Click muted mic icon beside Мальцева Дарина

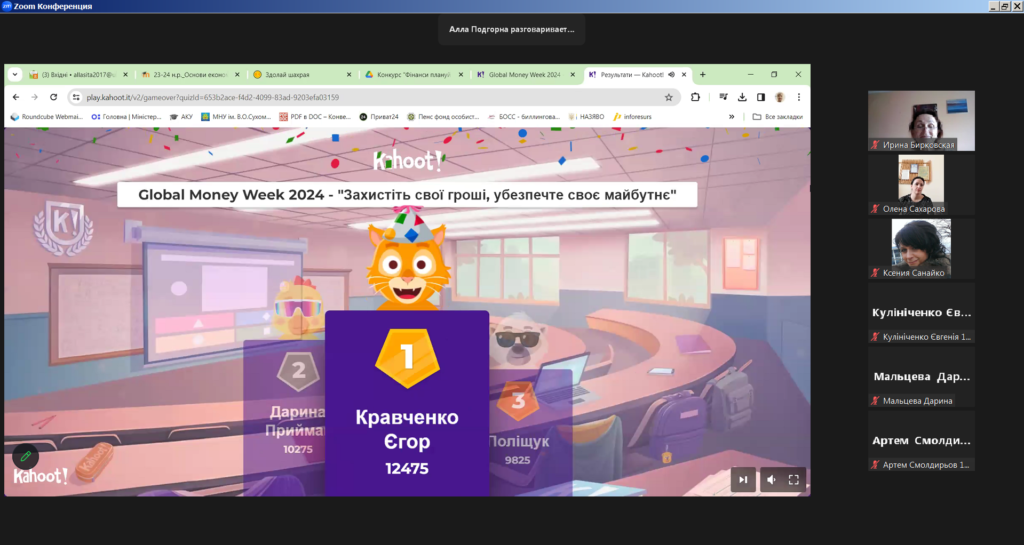[875, 401]
